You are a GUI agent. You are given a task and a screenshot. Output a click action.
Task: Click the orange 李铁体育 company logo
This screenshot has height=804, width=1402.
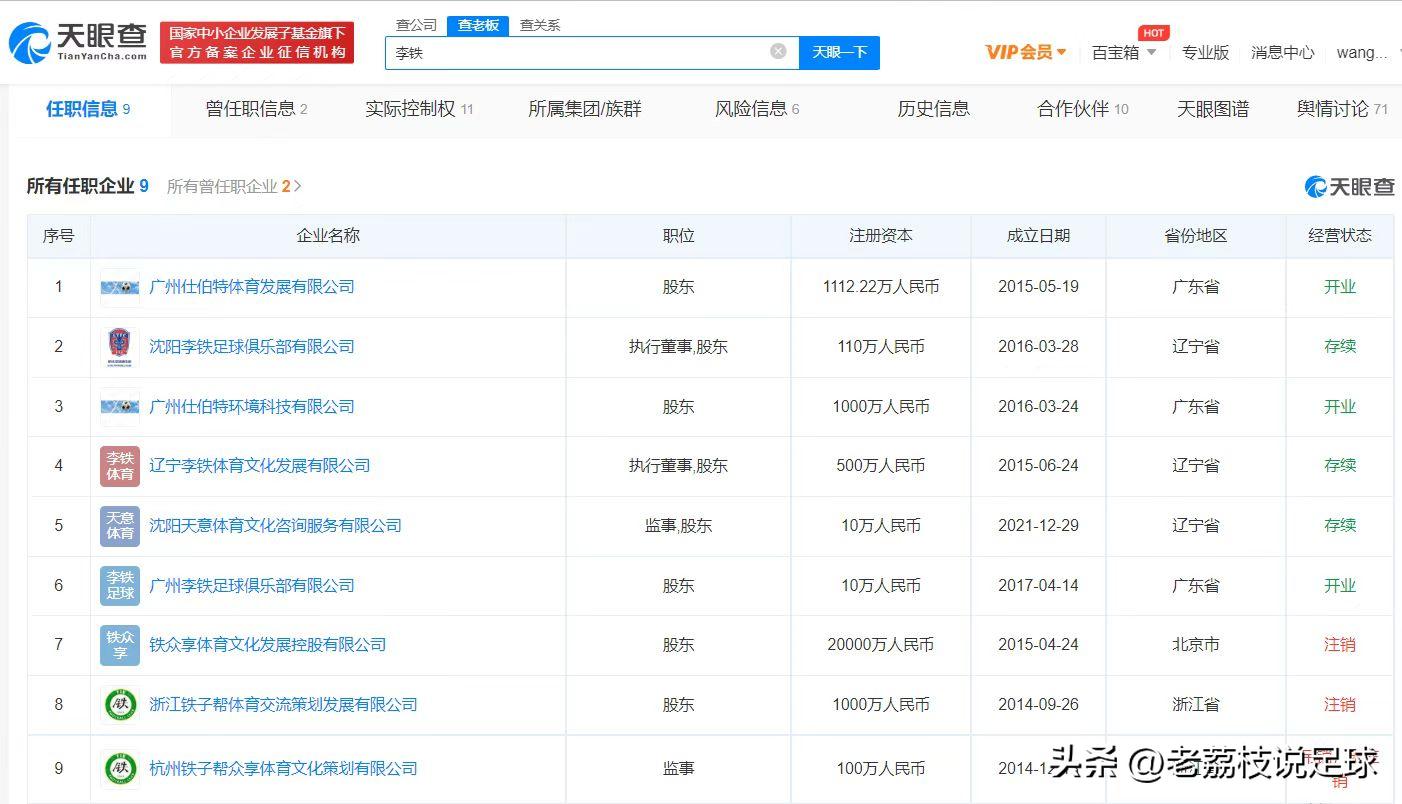coord(119,466)
